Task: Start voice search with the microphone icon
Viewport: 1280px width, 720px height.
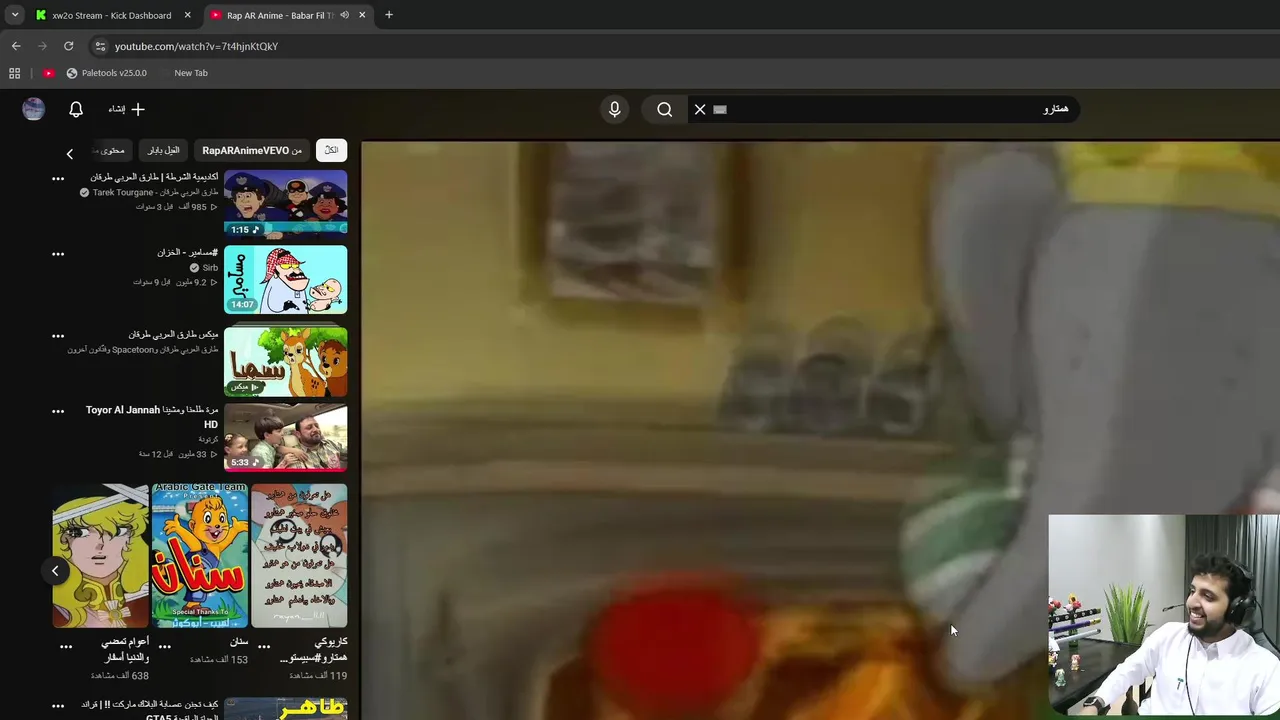Action: [x=615, y=109]
